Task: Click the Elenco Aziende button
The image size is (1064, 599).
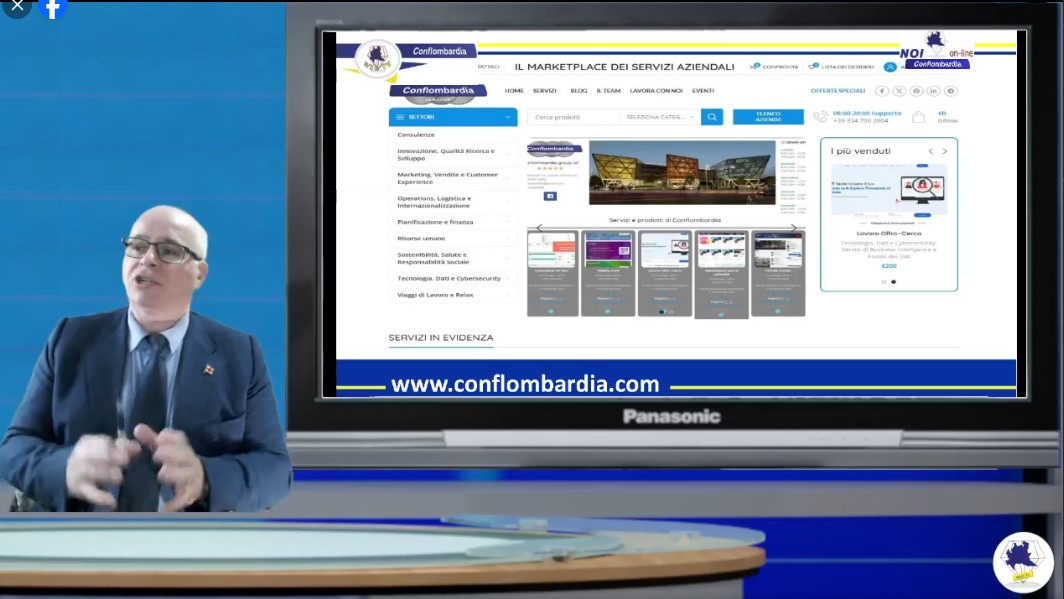Action: pos(768,117)
